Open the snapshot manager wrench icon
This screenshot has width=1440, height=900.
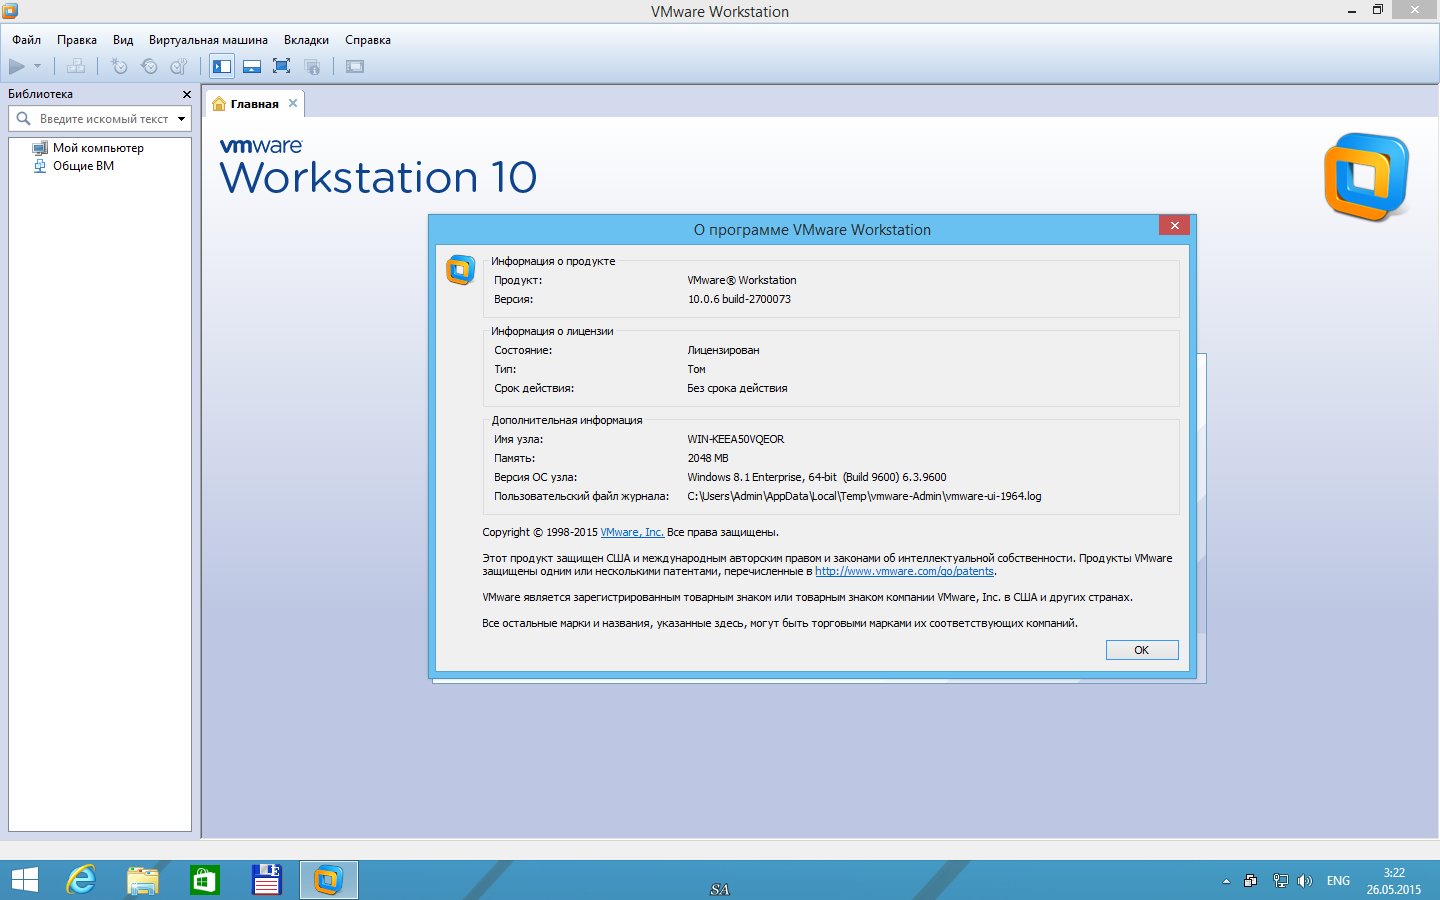pyautogui.click(x=179, y=66)
